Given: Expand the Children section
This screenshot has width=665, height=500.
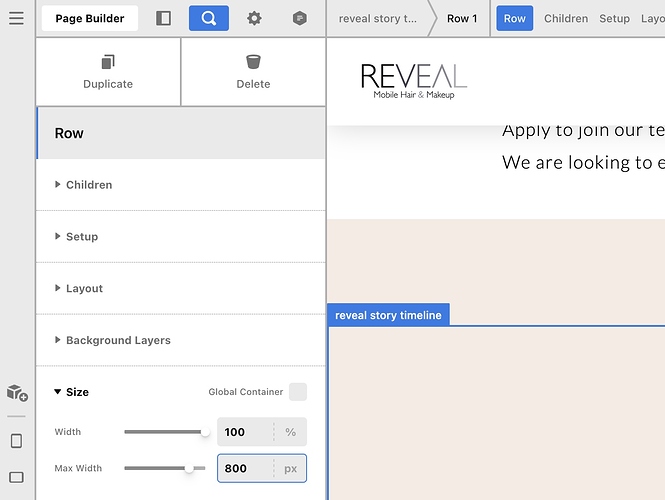Looking at the screenshot, I should (x=89, y=185).
